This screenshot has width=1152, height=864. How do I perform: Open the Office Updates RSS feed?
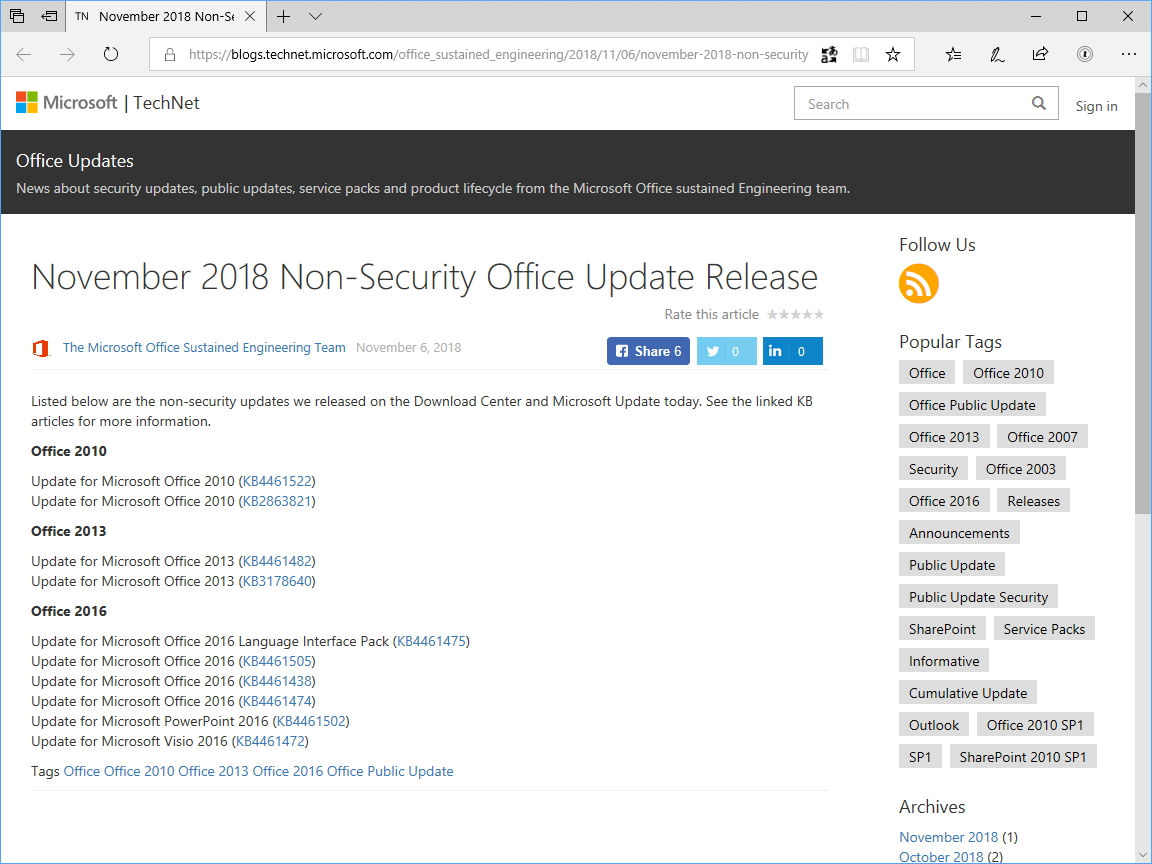pyautogui.click(x=918, y=284)
